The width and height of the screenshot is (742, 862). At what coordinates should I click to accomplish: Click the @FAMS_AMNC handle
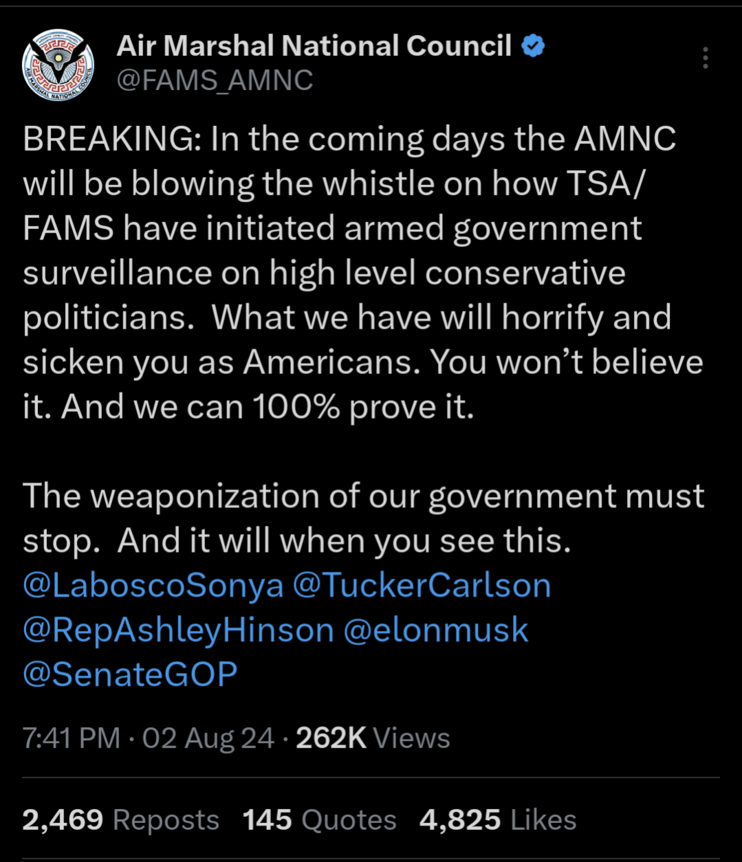click(215, 80)
